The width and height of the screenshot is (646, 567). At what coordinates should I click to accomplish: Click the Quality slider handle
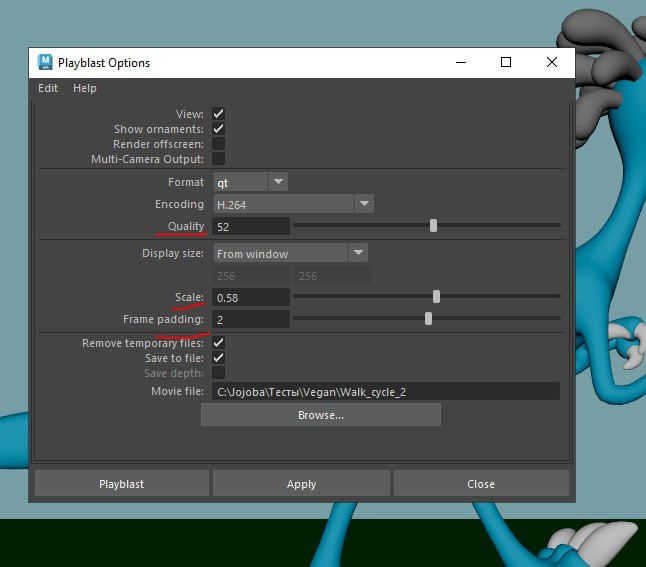click(433, 225)
